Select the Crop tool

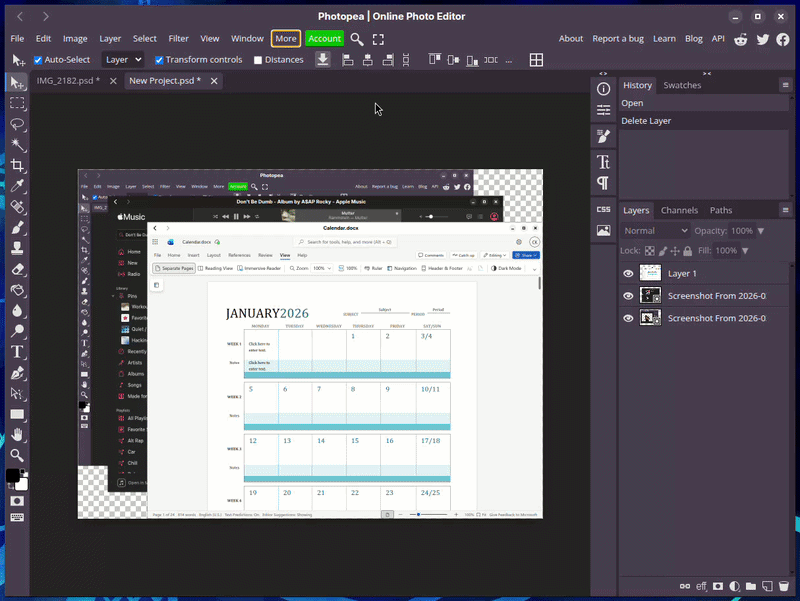18,165
